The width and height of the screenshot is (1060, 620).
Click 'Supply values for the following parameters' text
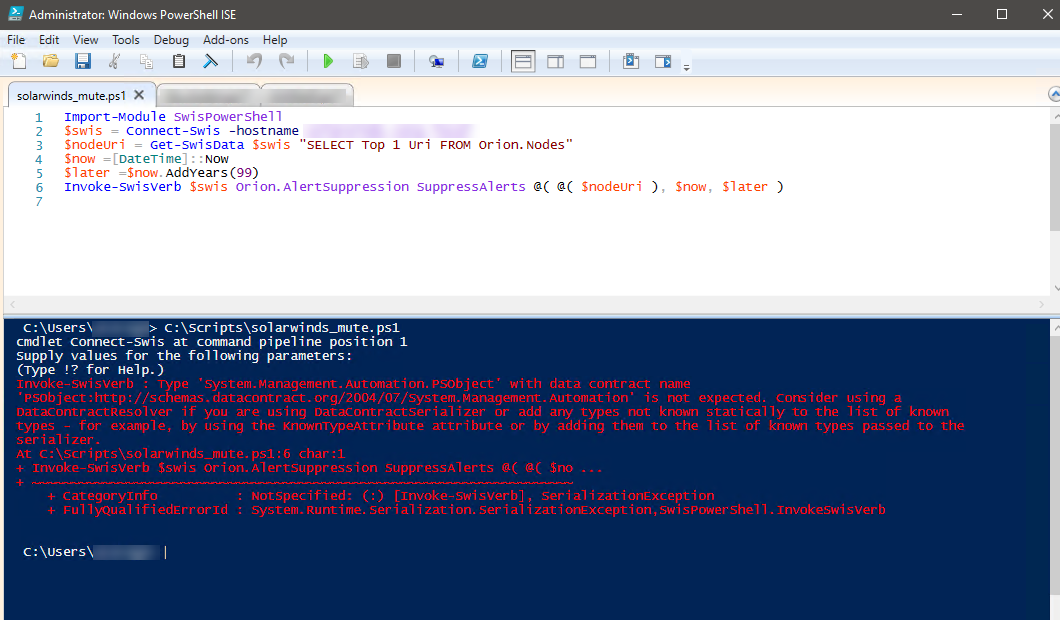click(184, 356)
